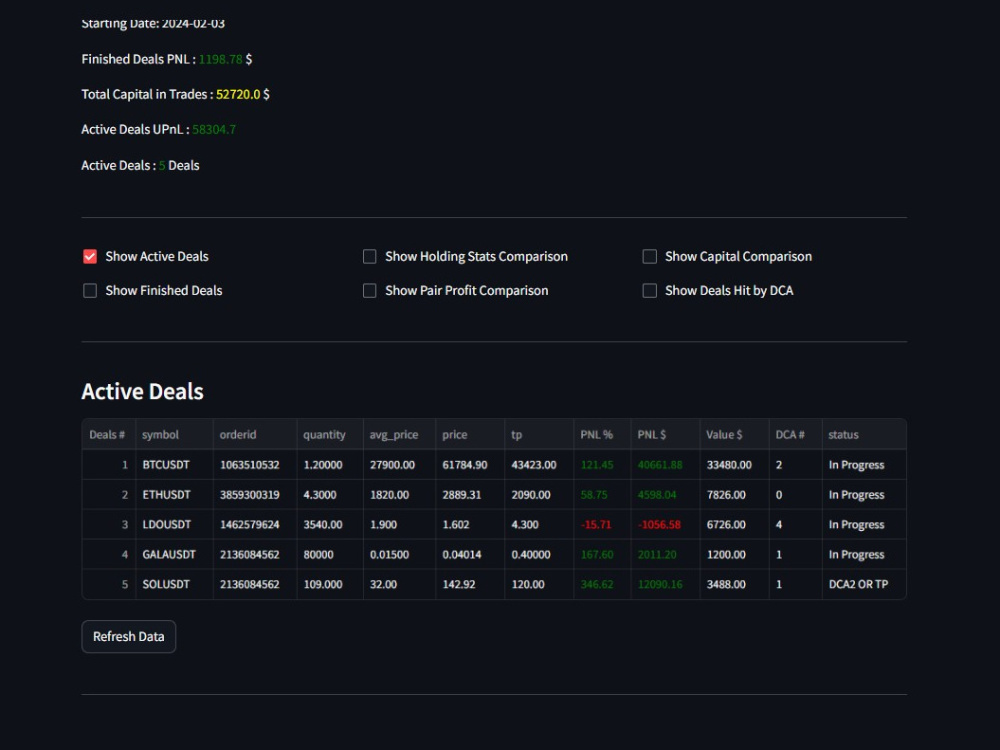The image size is (1000, 750).
Task: Click Value $ 3488.00 cell
Action: (734, 584)
